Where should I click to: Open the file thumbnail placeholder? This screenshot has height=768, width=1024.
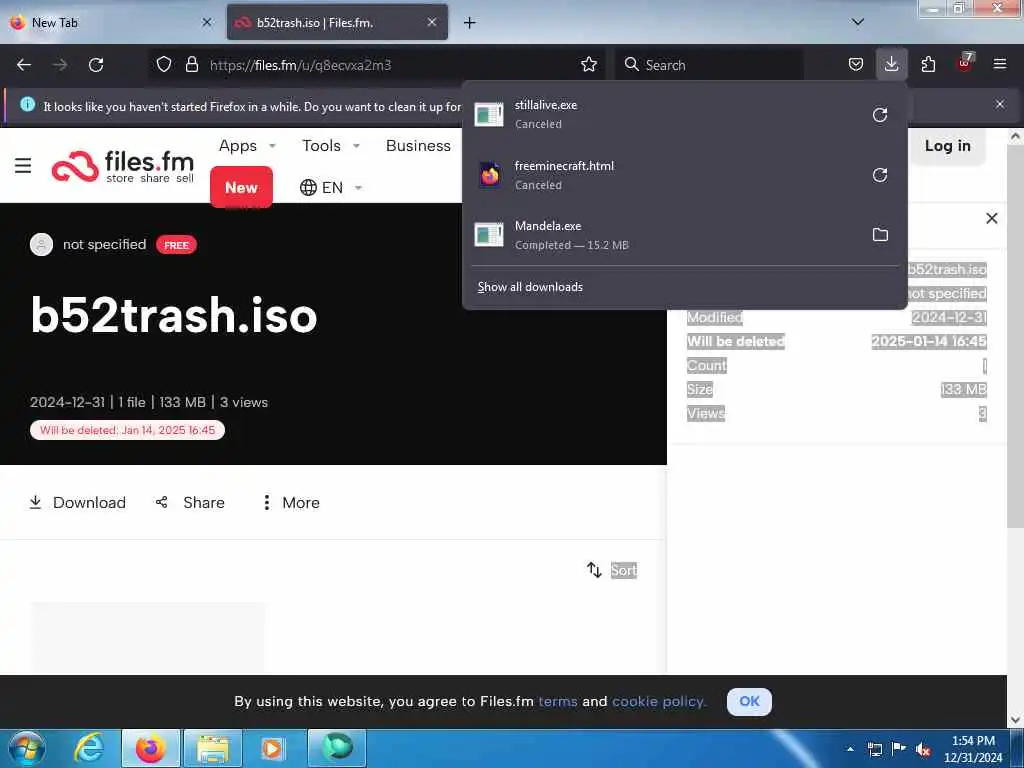click(x=148, y=637)
